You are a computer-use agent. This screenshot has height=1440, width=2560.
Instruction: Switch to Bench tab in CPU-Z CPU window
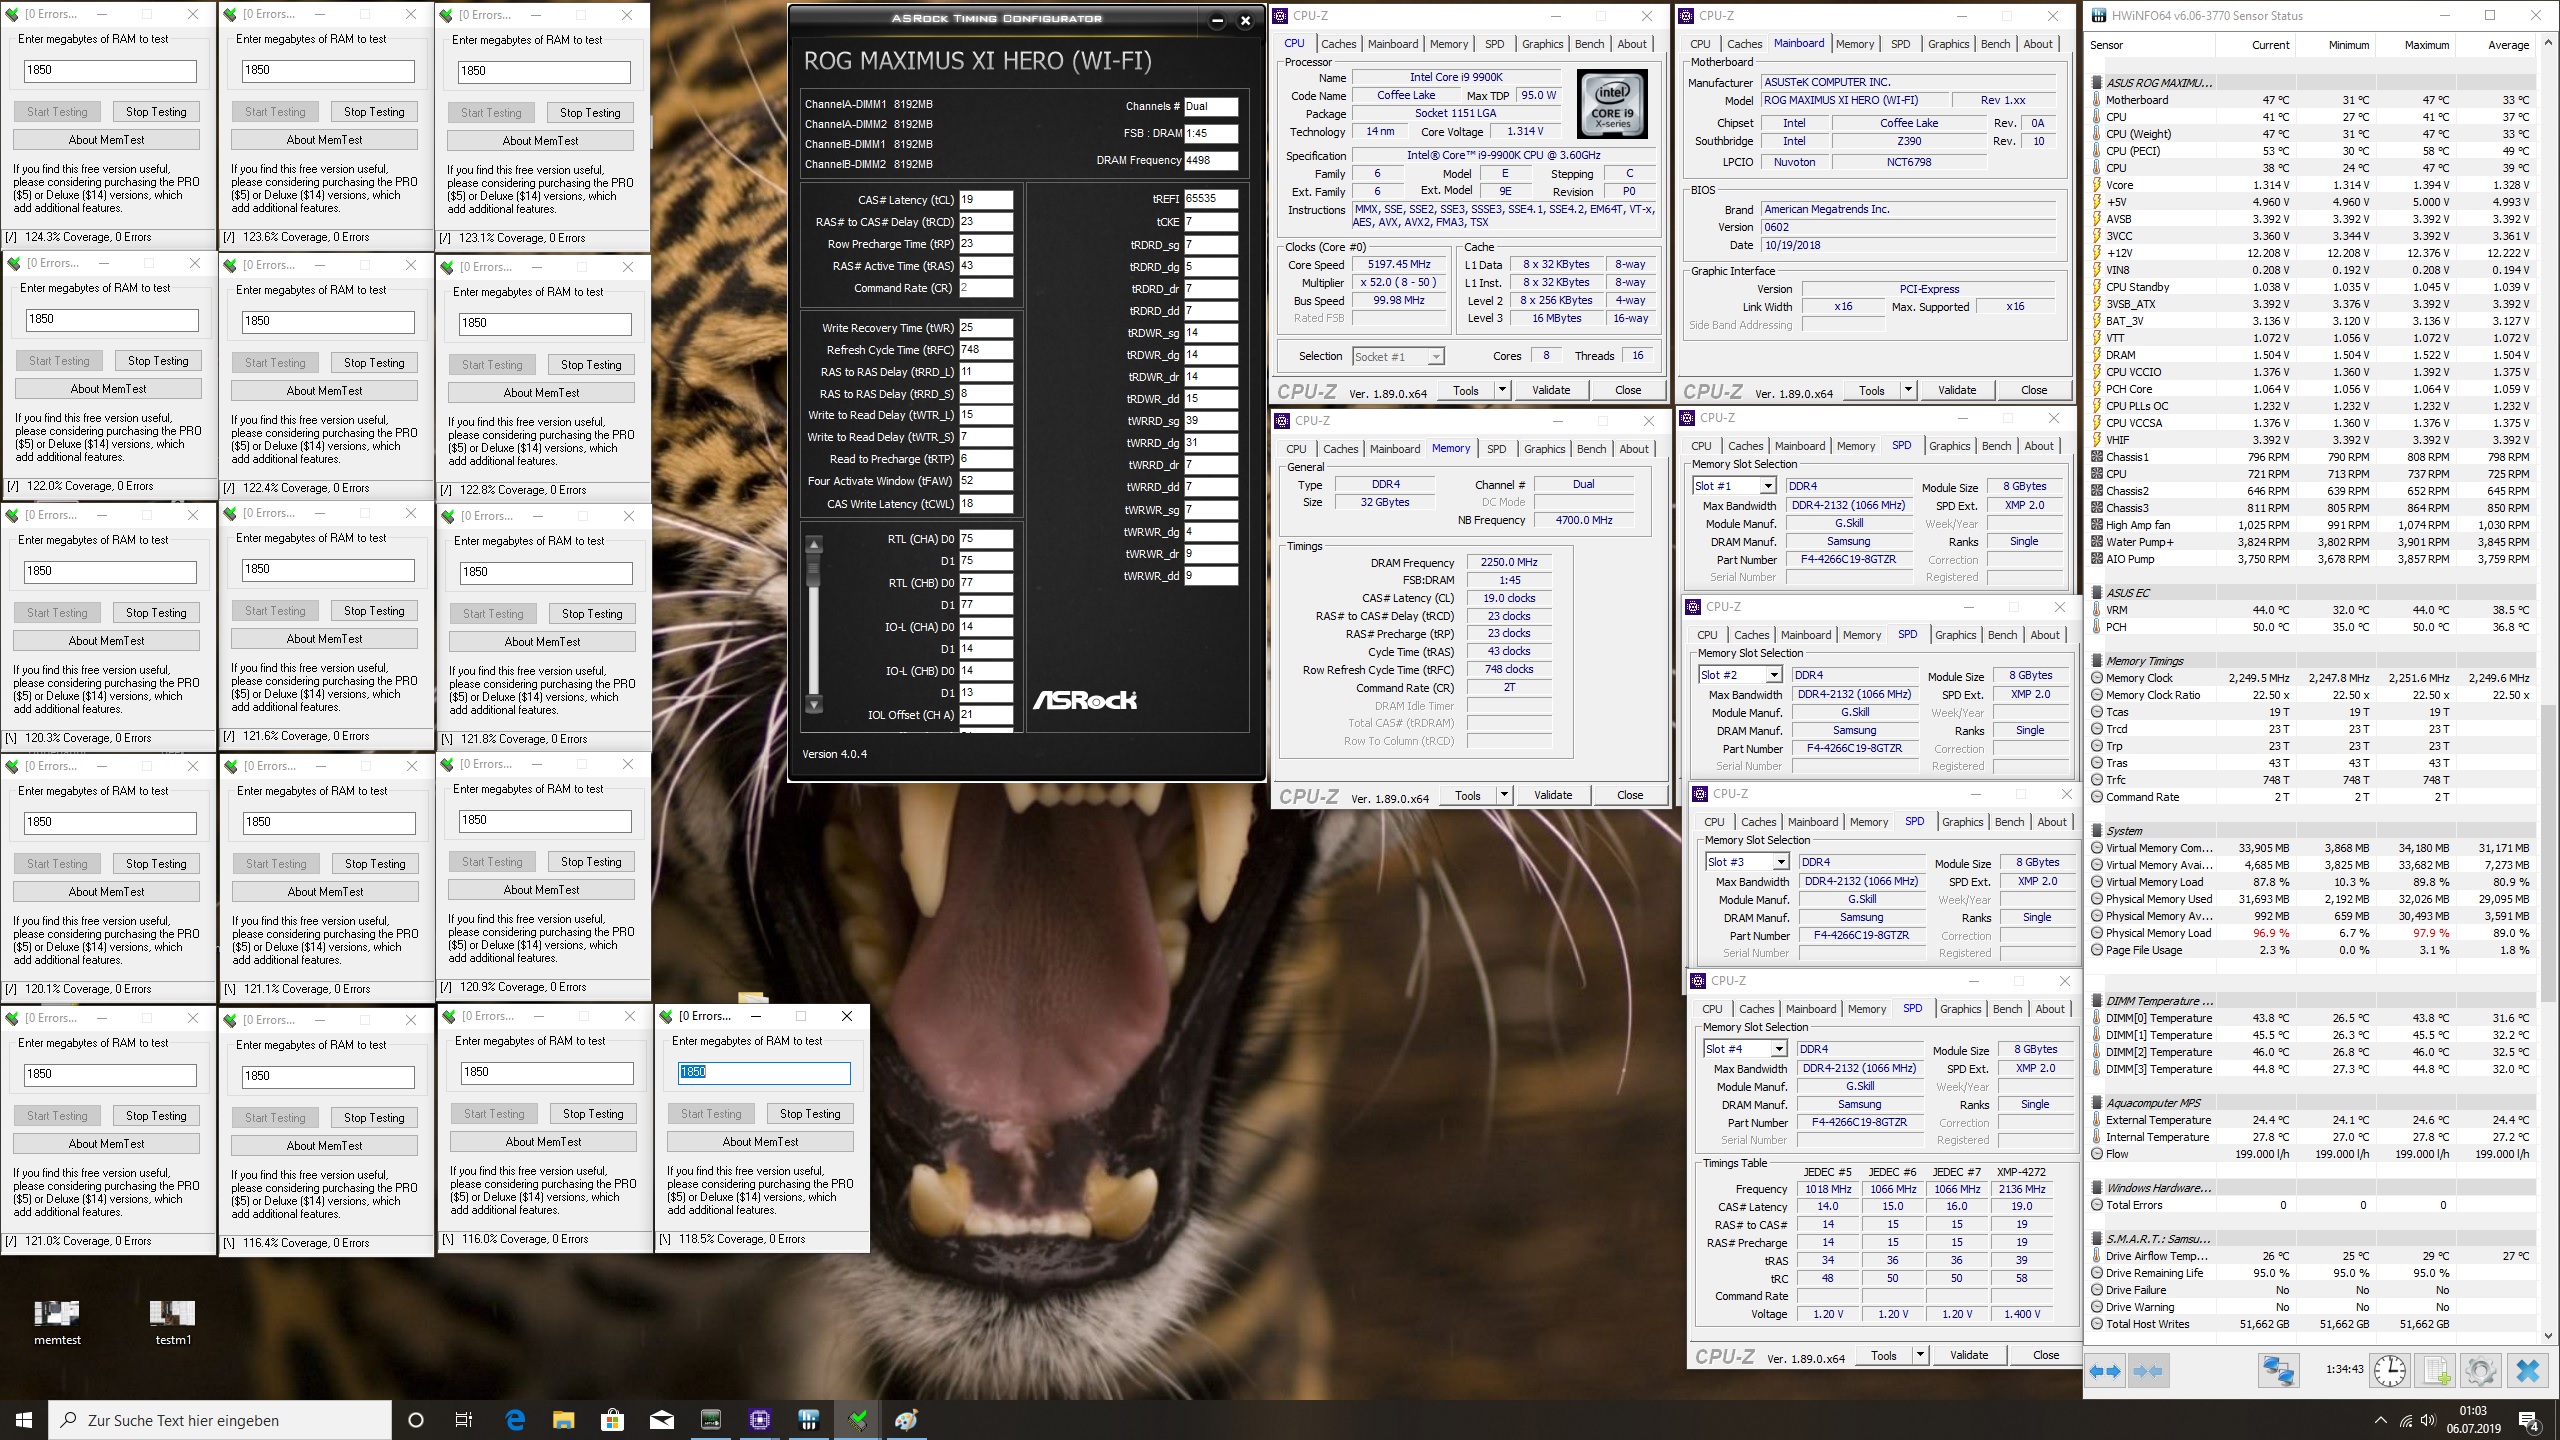(x=1589, y=44)
